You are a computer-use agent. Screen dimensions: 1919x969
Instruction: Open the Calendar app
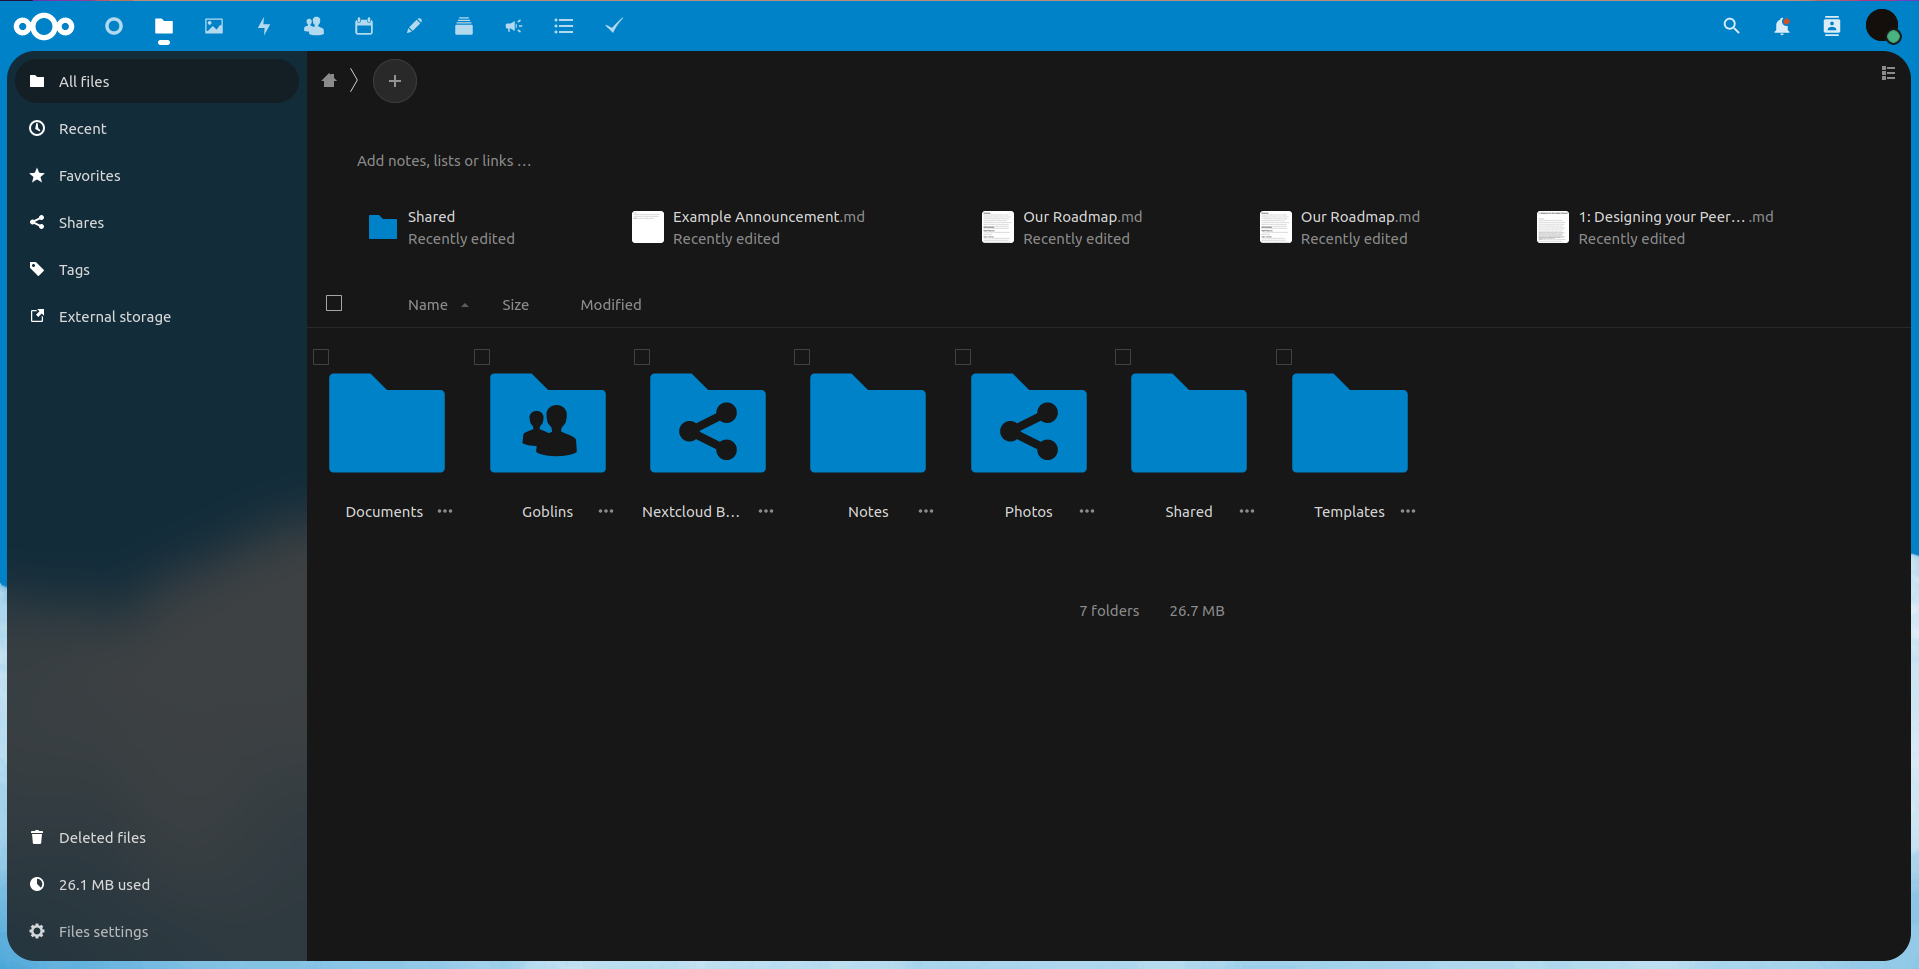pyautogui.click(x=364, y=26)
